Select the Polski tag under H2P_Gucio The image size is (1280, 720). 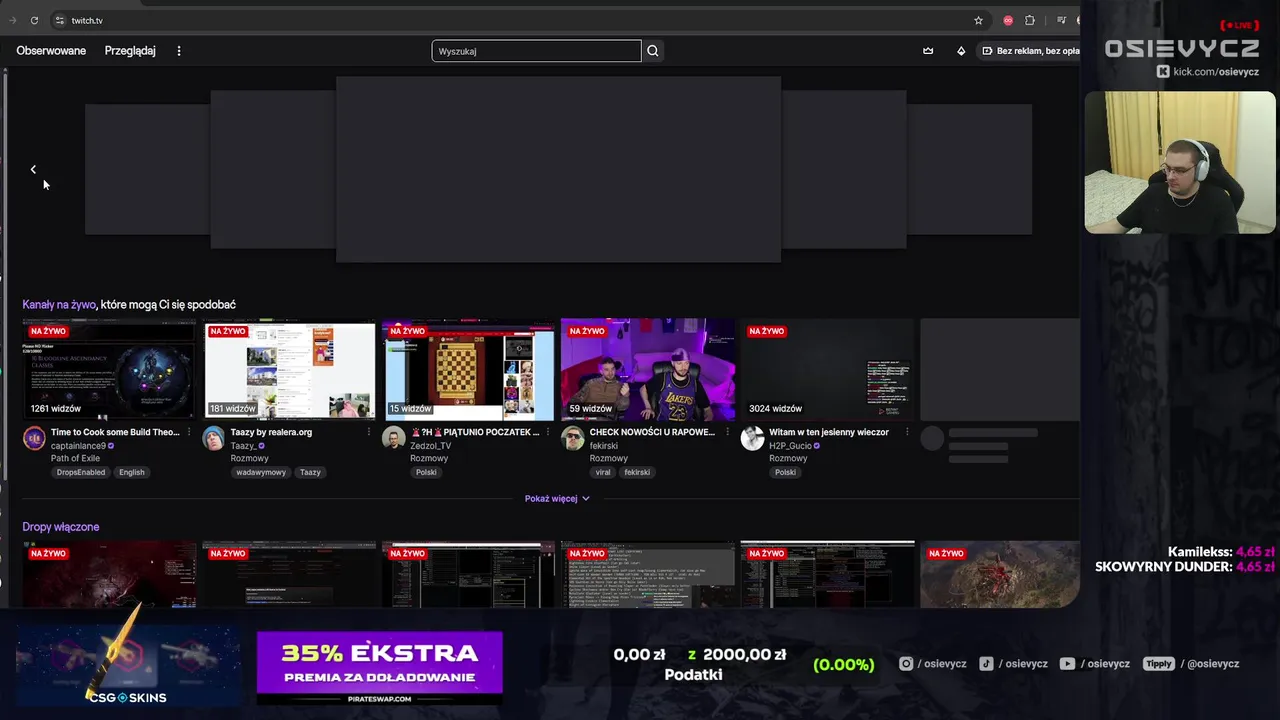785,472
